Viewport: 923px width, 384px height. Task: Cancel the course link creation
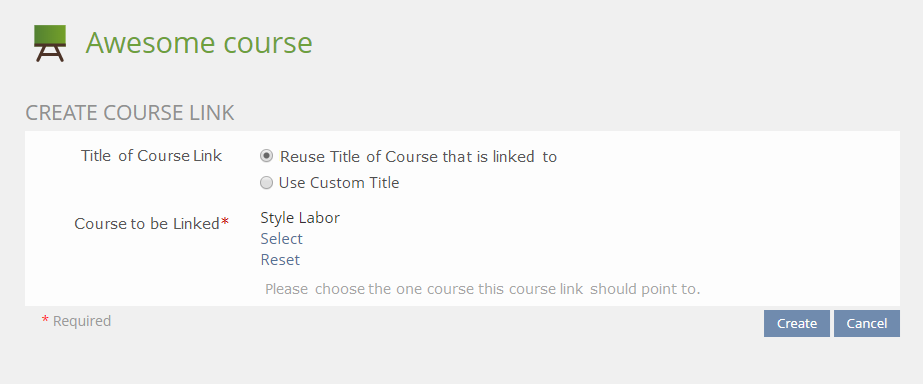coord(866,323)
